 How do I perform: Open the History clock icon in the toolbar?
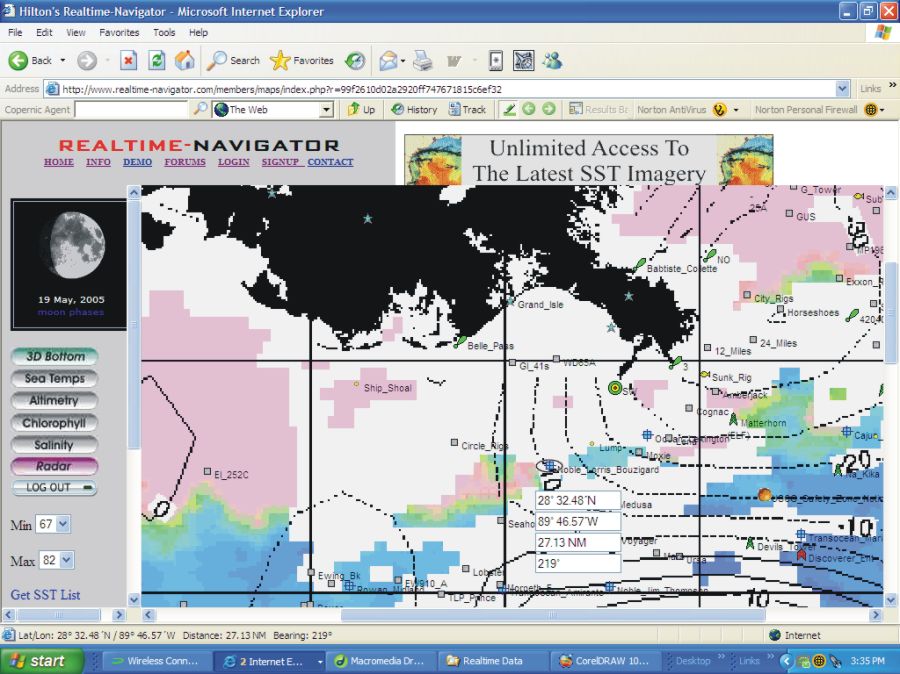coord(355,60)
